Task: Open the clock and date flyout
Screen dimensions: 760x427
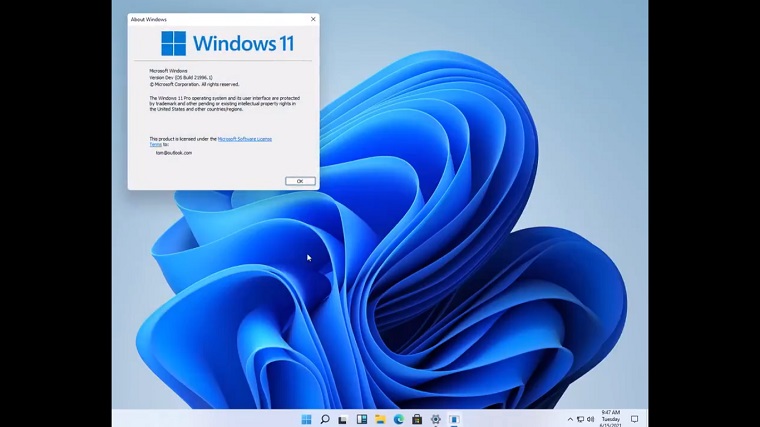Action: (610, 419)
